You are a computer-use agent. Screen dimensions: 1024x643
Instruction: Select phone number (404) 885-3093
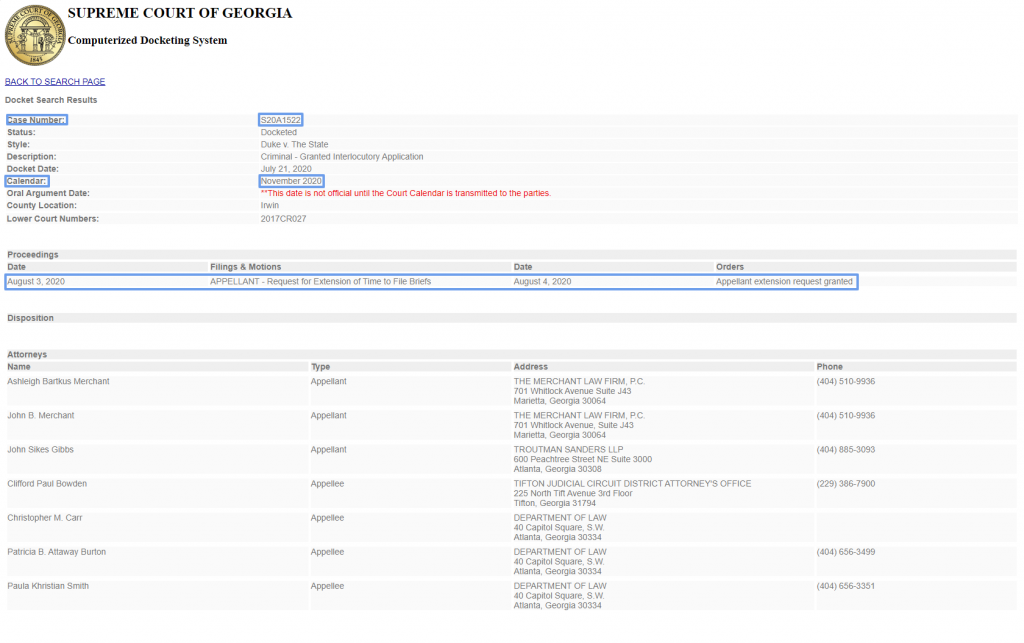pos(845,450)
